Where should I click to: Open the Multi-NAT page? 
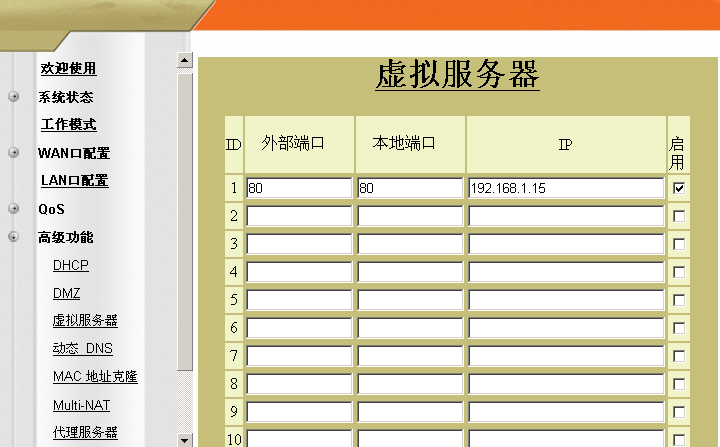pyautogui.click(x=81, y=405)
